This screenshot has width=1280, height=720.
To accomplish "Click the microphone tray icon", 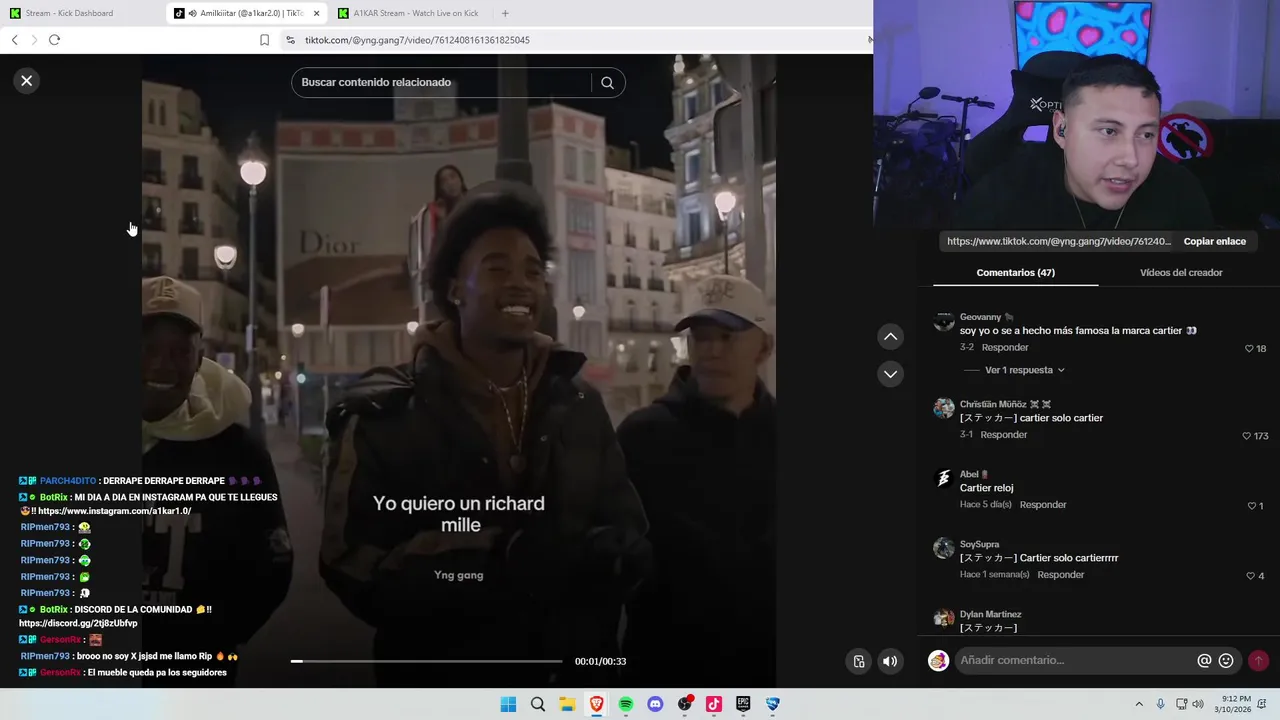I will click(x=1160, y=704).
